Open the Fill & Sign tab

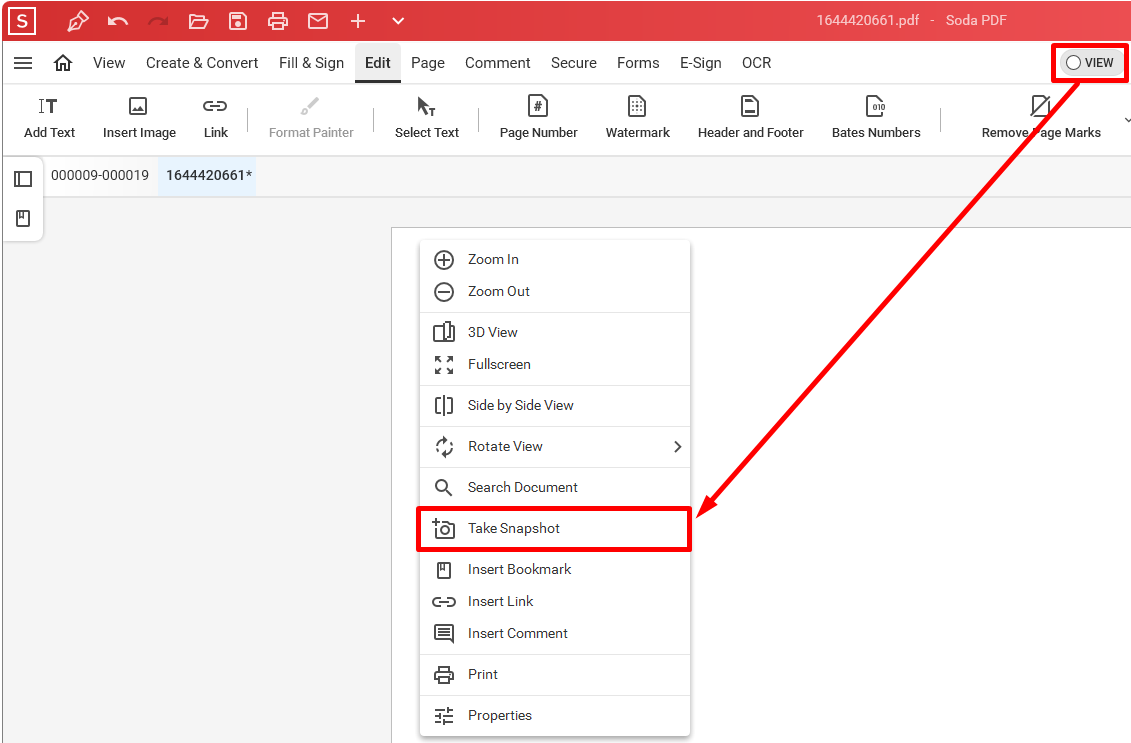pos(312,63)
